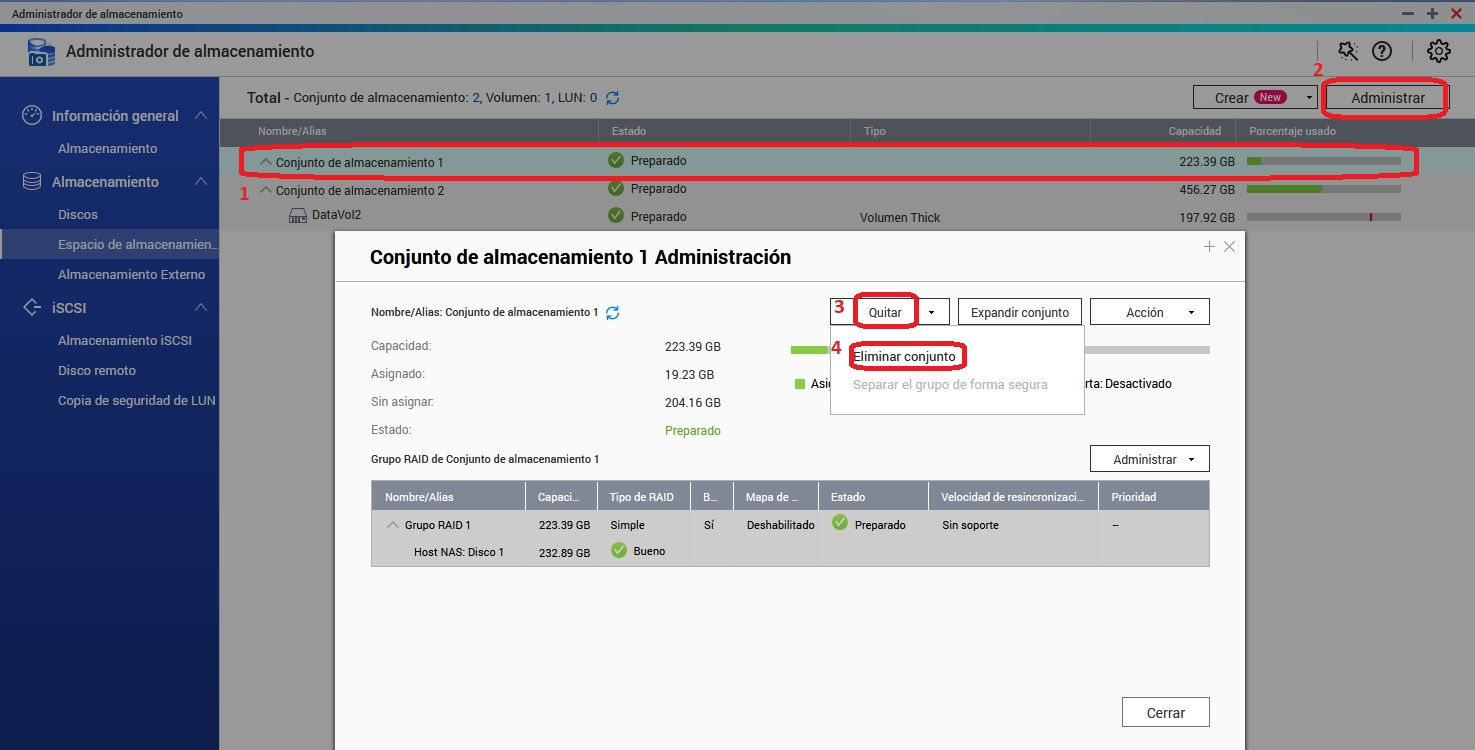This screenshot has width=1475, height=750.
Task: Select Eliminar conjunto from the menu
Action: (904, 356)
